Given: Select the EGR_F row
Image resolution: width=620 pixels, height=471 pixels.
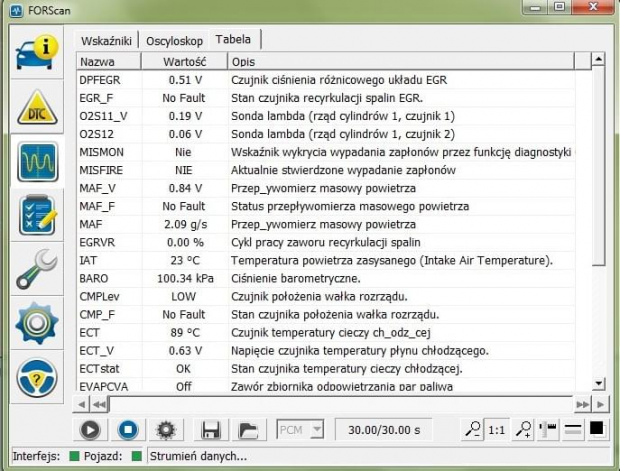Looking at the screenshot, I should pos(326,98).
